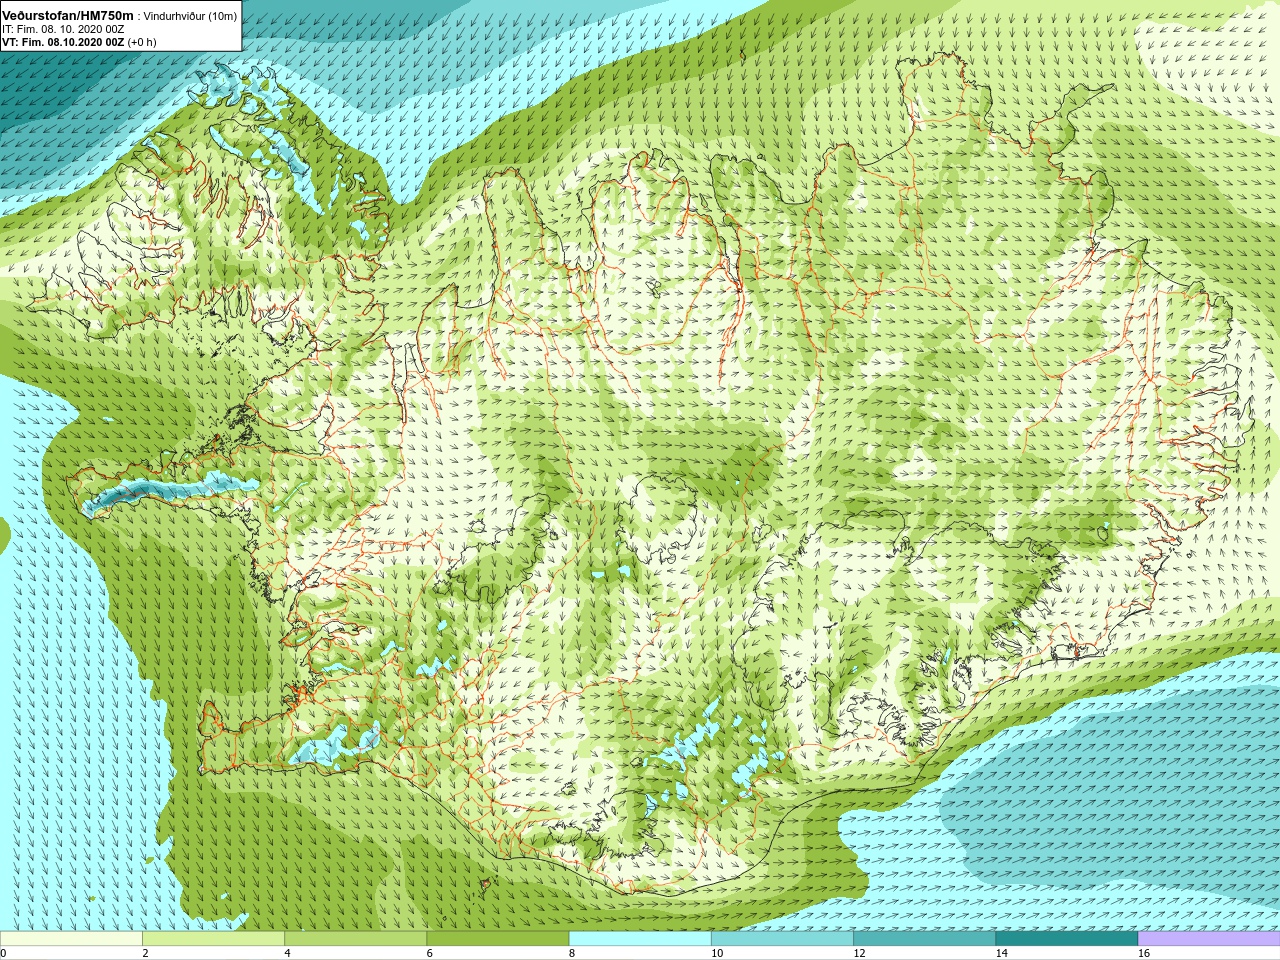Click the legend value label 2

pos(145,953)
